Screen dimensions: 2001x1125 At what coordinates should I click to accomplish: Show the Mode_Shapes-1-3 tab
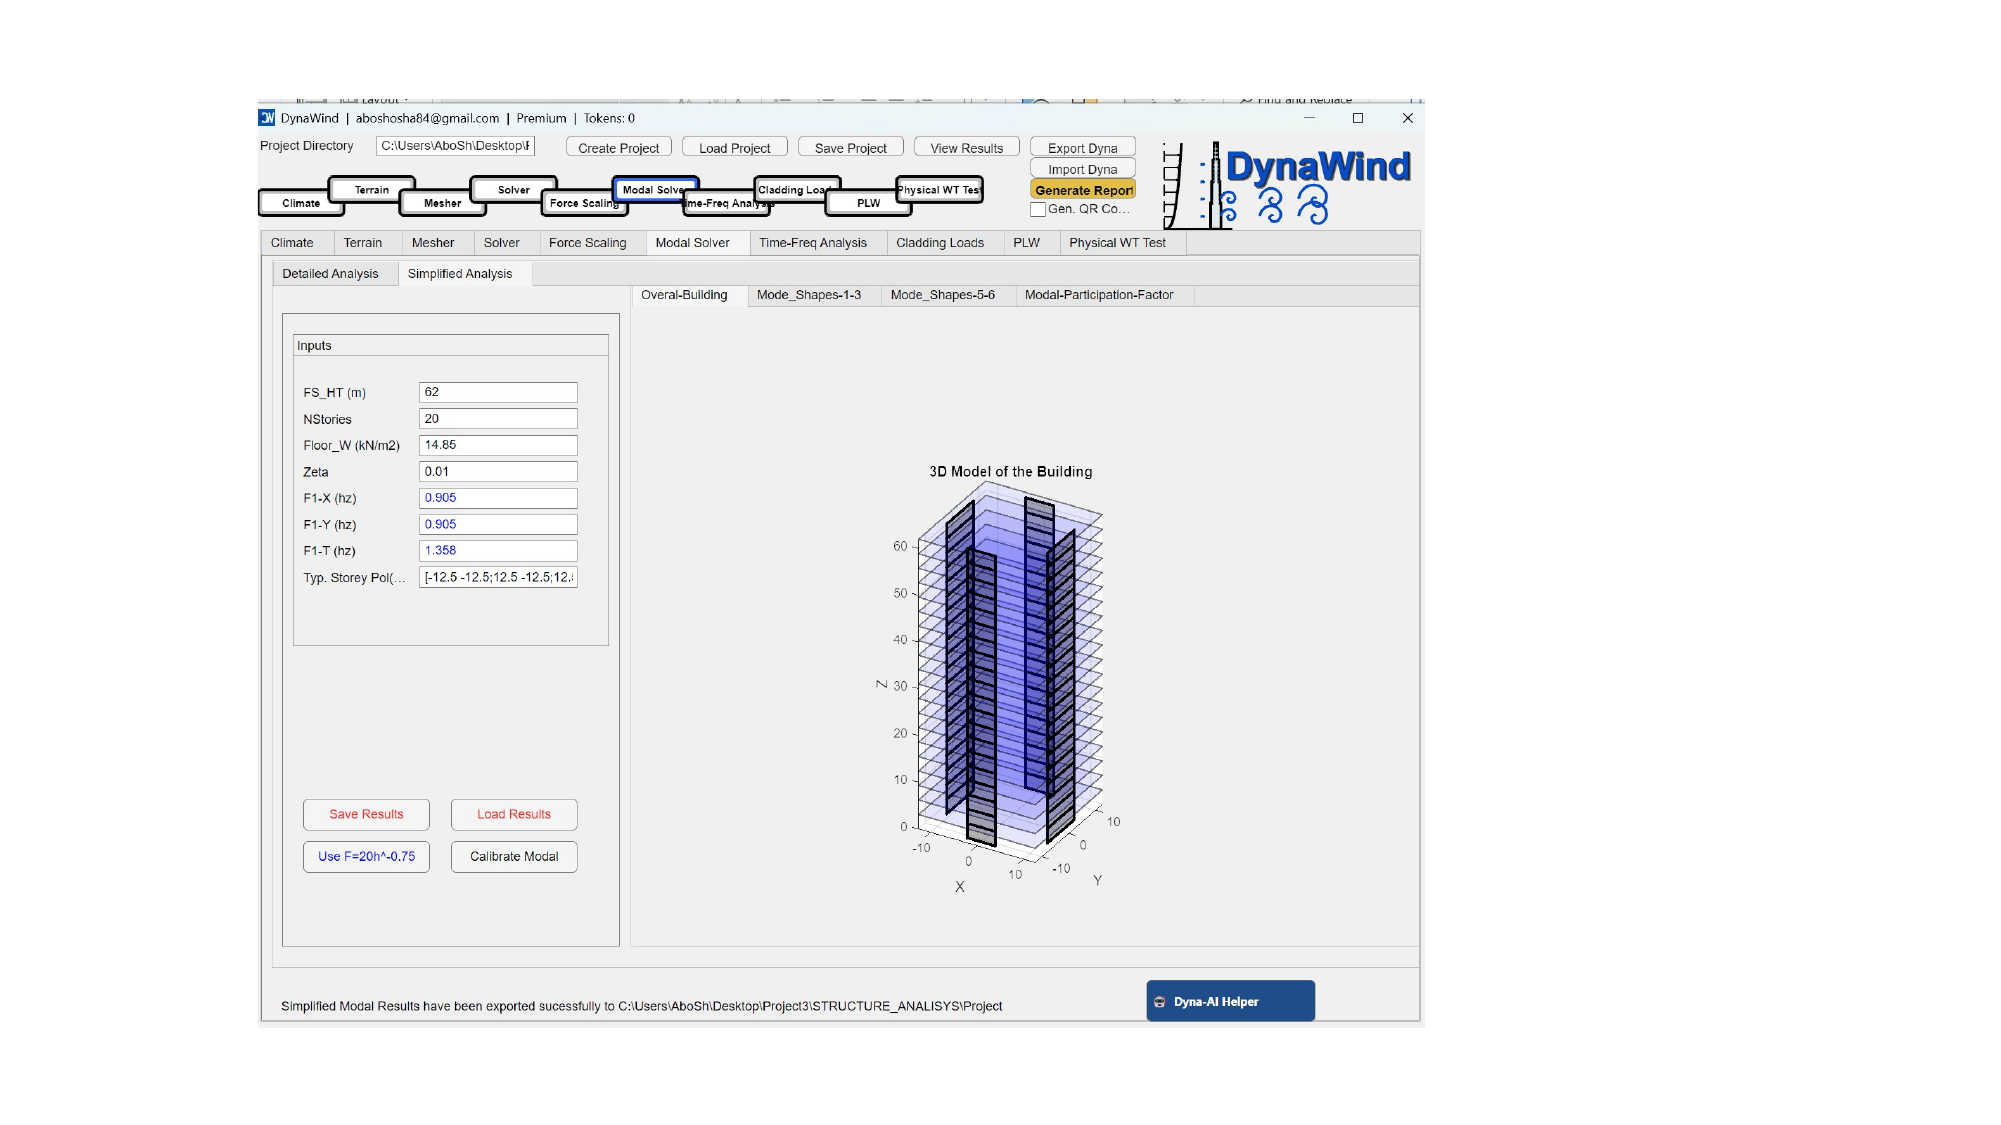point(808,295)
